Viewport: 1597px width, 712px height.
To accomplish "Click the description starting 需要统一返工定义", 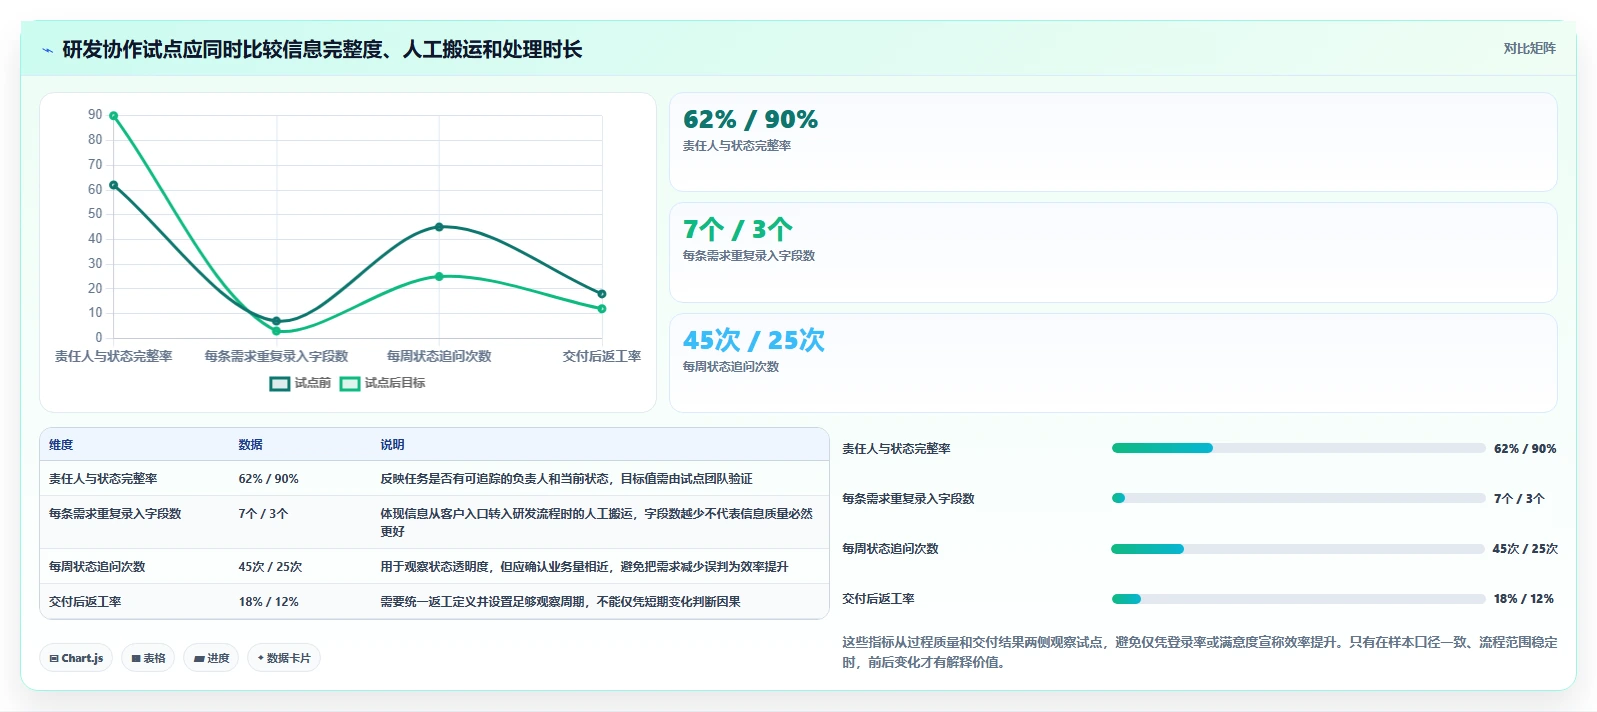I will click(560, 602).
